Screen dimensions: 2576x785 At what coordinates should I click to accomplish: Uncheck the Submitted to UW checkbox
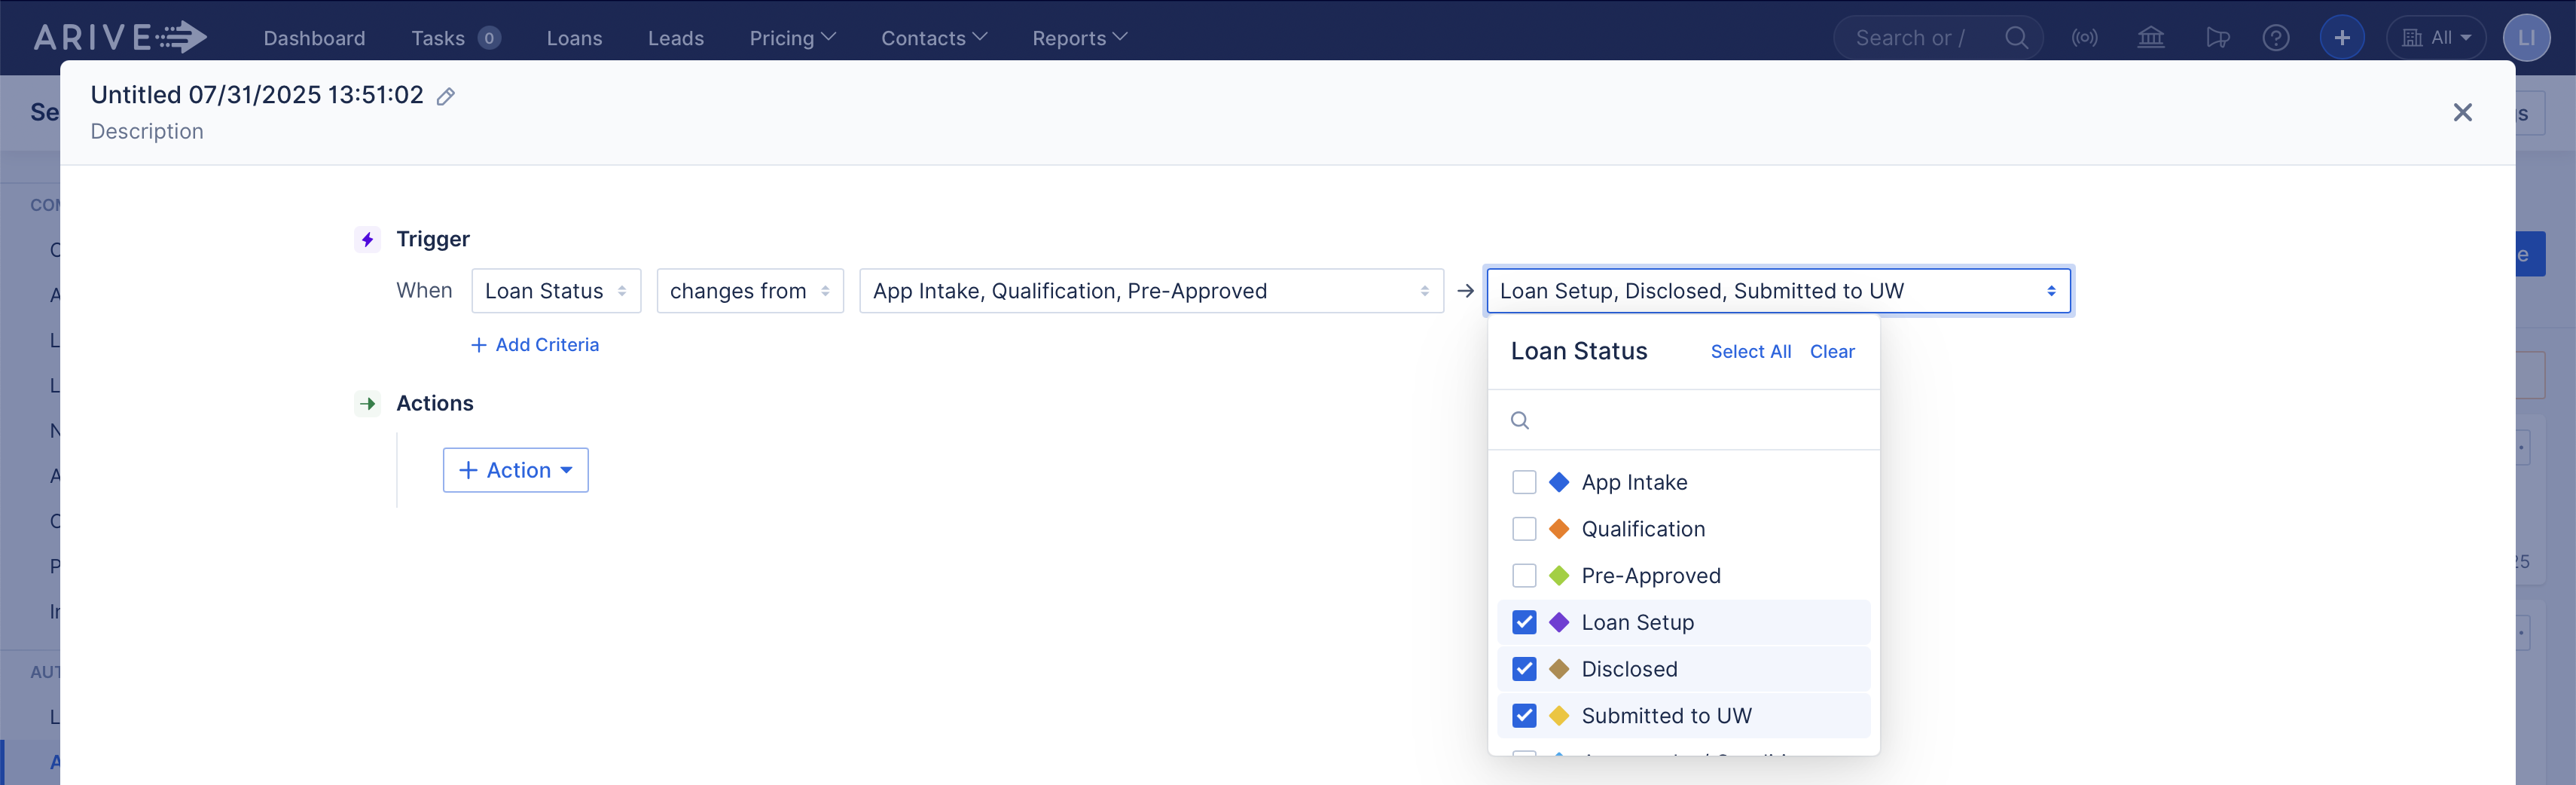[x=1524, y=716]
